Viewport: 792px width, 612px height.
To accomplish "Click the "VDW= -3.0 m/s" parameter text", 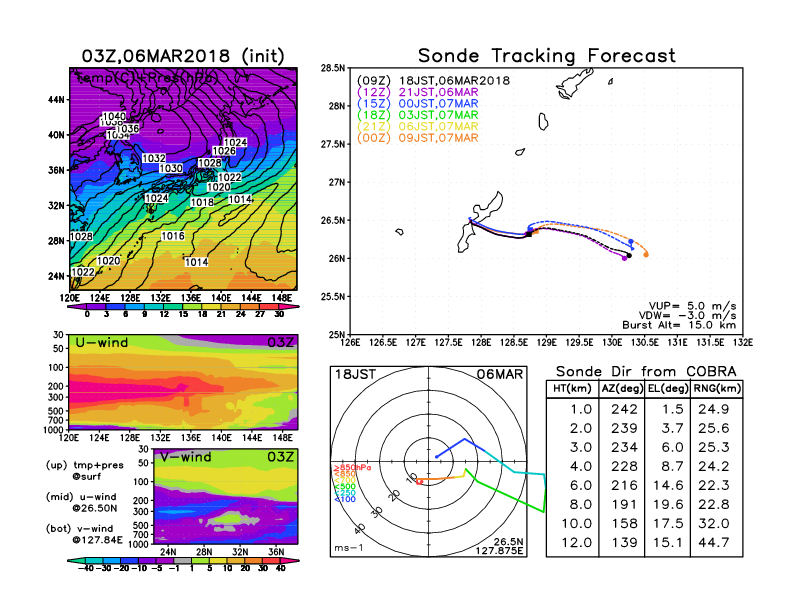I will [x=689, y=316].
